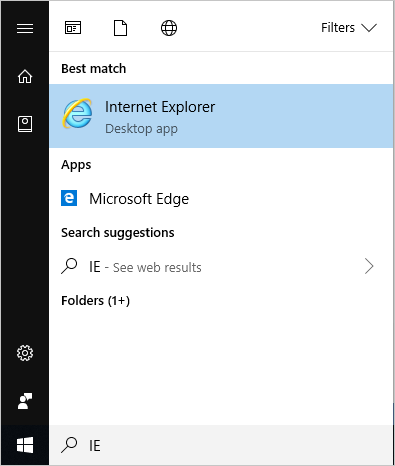Click the Apps section heading
The width and height of the screenshot is (395, 466).
click(76, 165)
